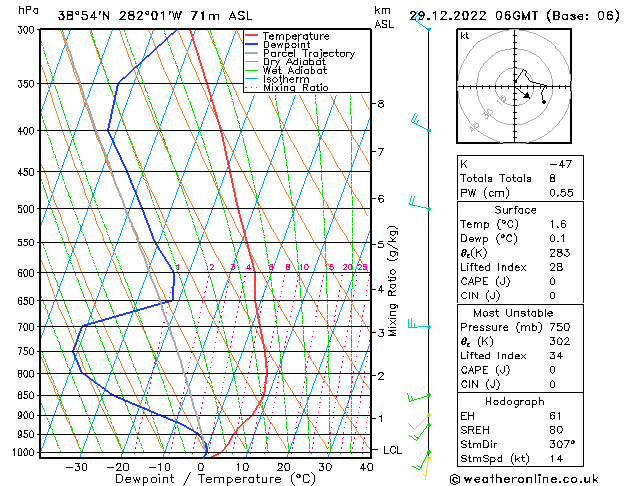
Task: Click the surface Lifted Index value 28
Action: click(x=556, y=267)
